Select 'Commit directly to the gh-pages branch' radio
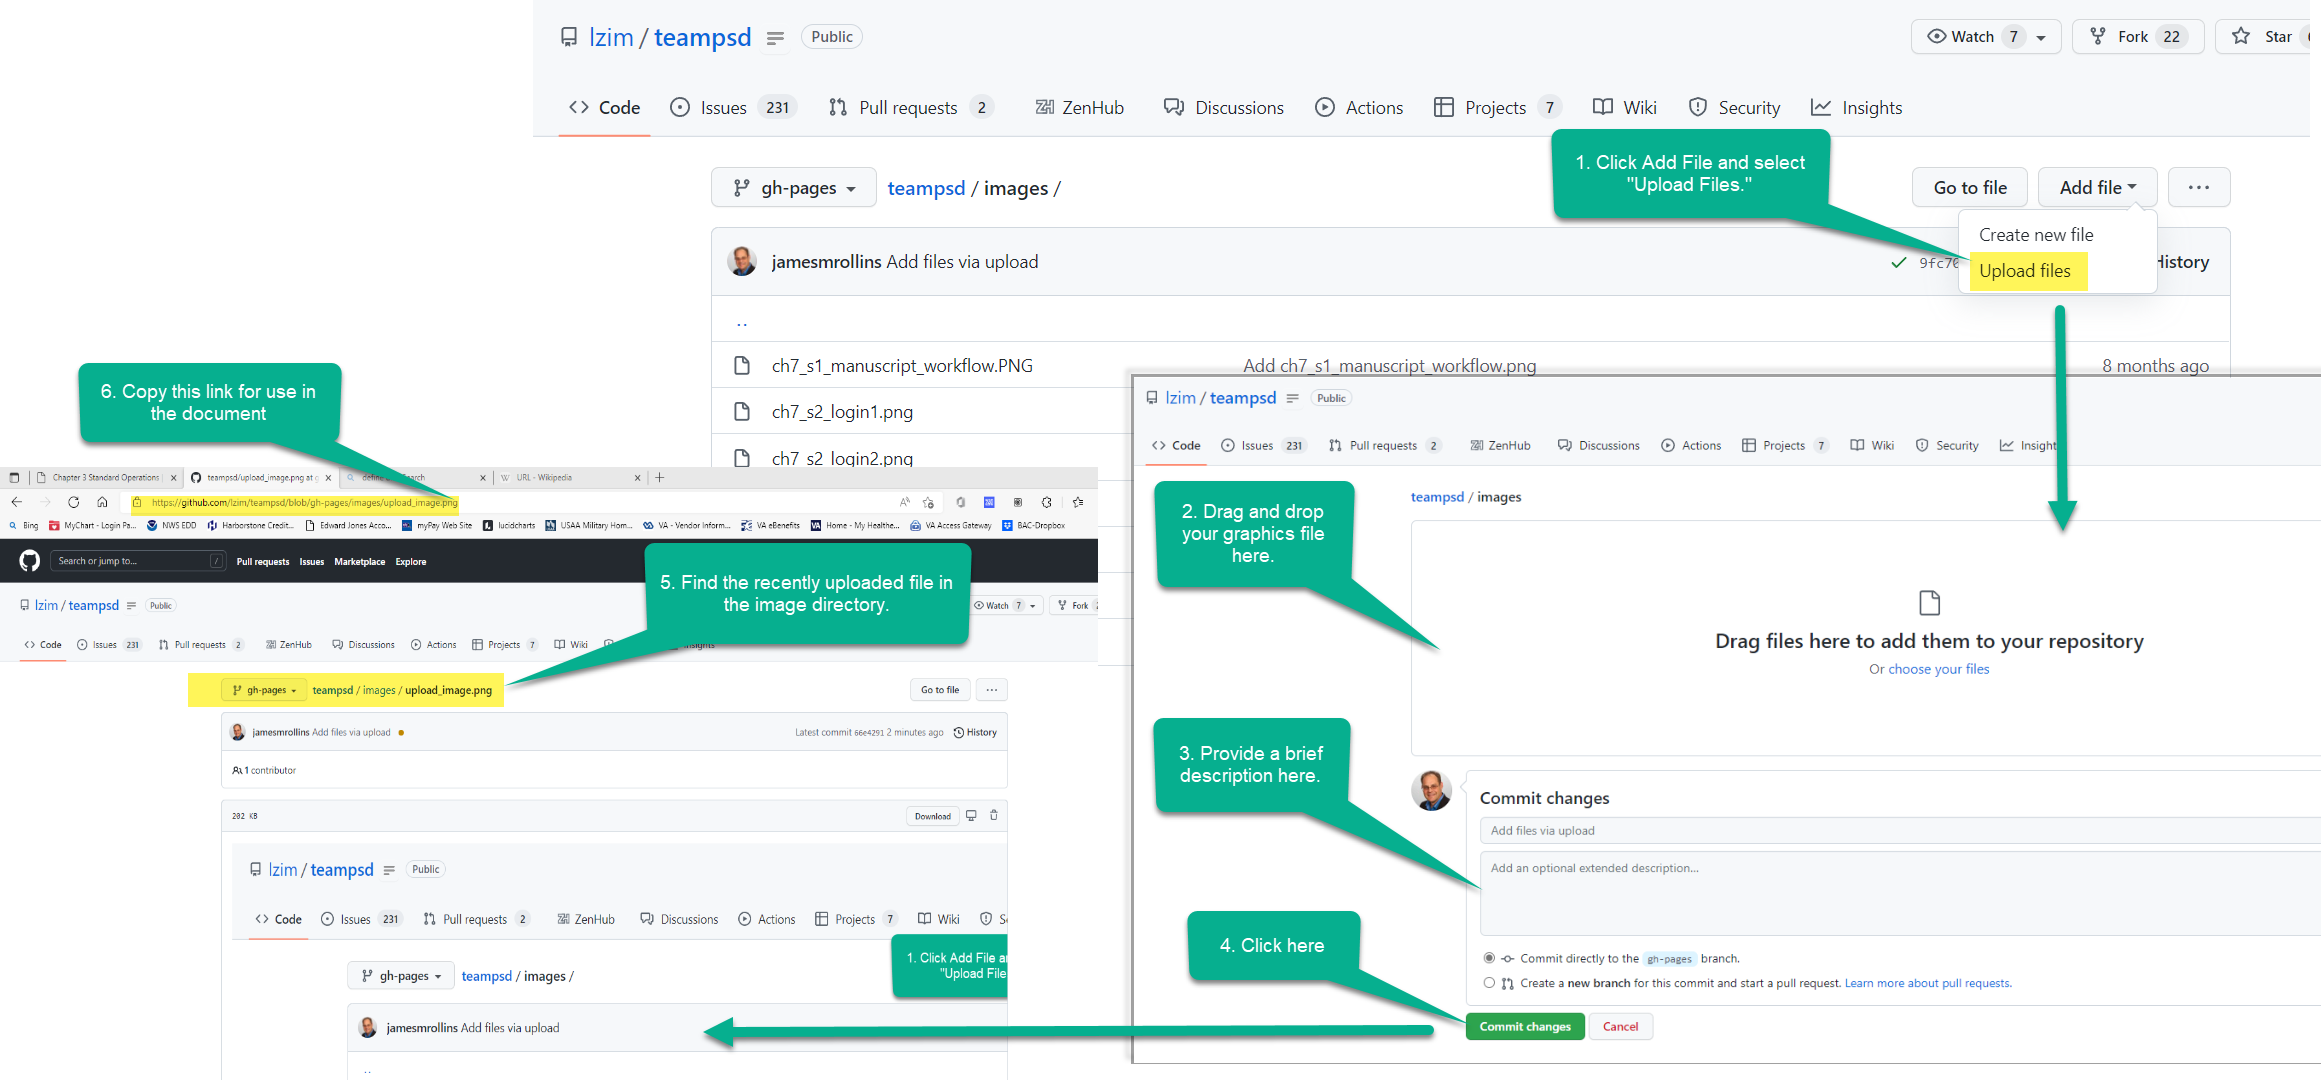Image resolution: width=2321 pixels, height=1080 pixels. point(1489,958)
